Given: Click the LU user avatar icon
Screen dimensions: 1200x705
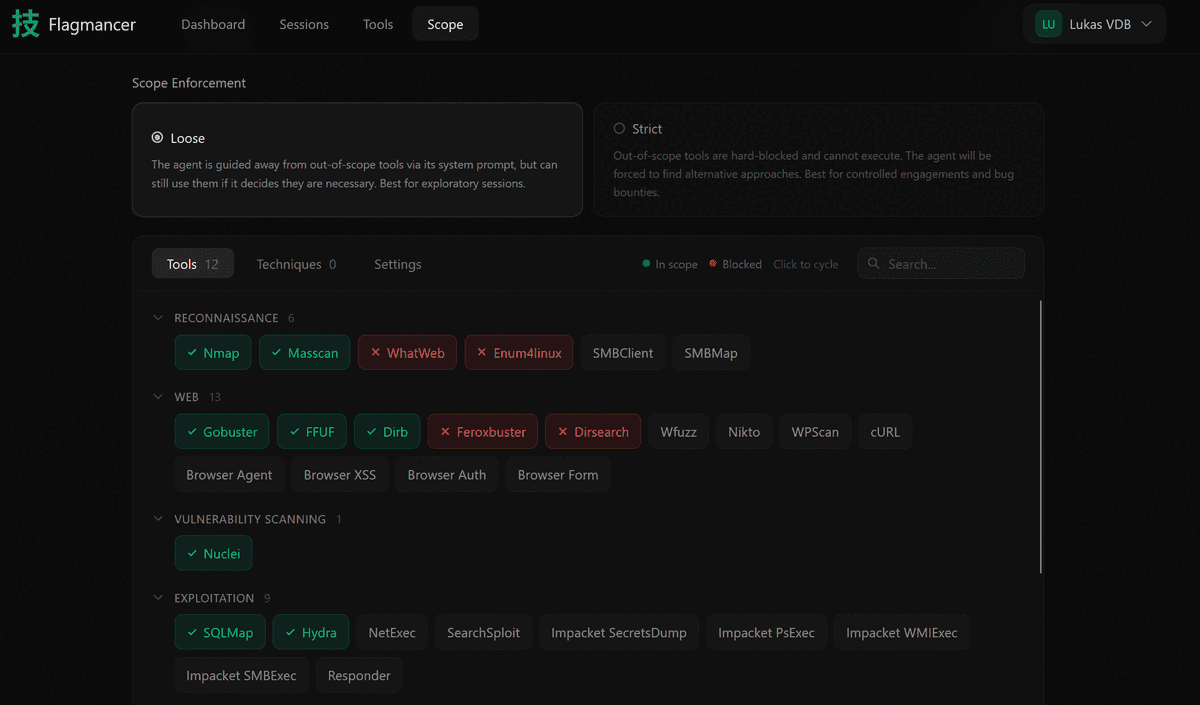Looking at the screenshot, I should [1048, 24].
